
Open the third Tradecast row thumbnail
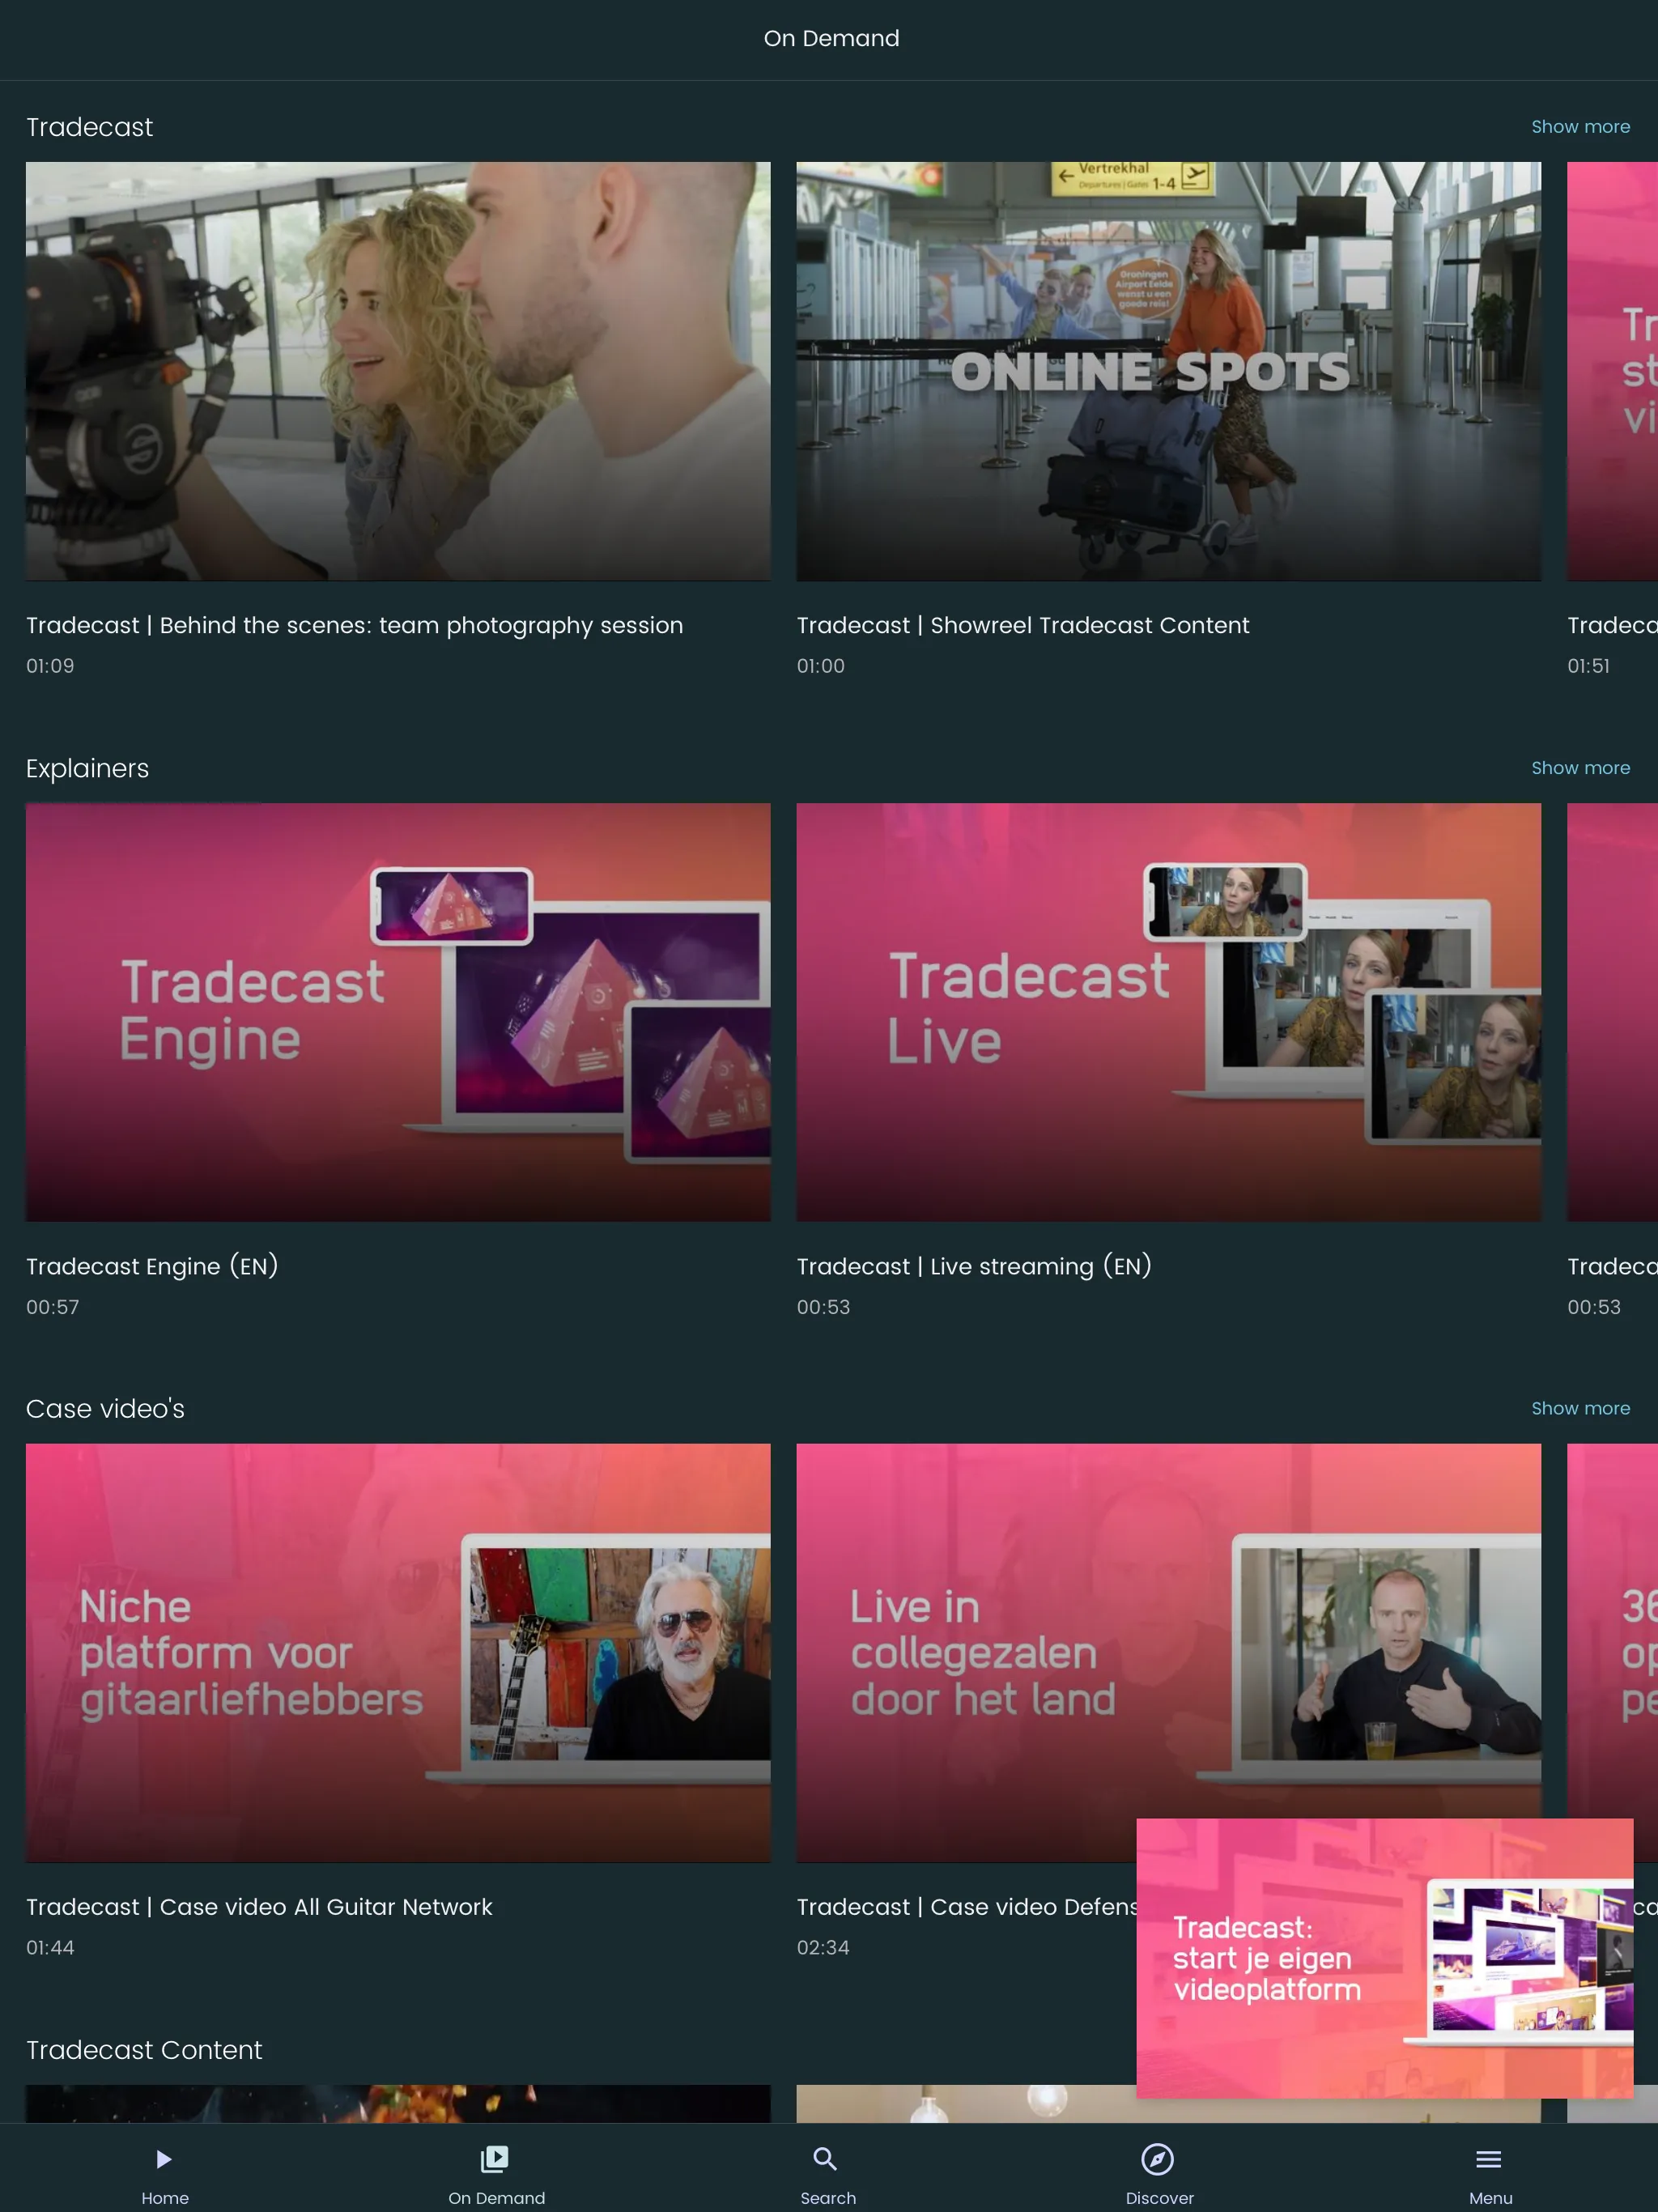(x=1612, y=371)
